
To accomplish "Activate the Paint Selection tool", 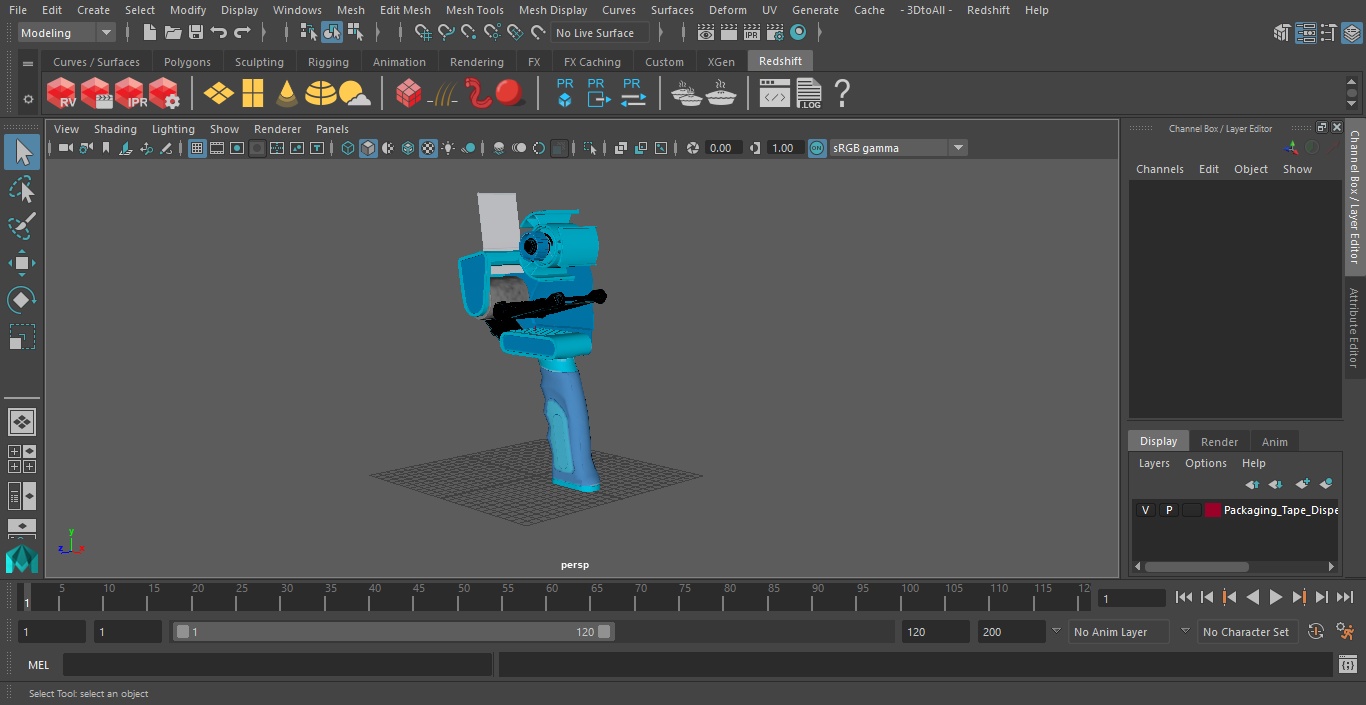I will coord(22,226).
